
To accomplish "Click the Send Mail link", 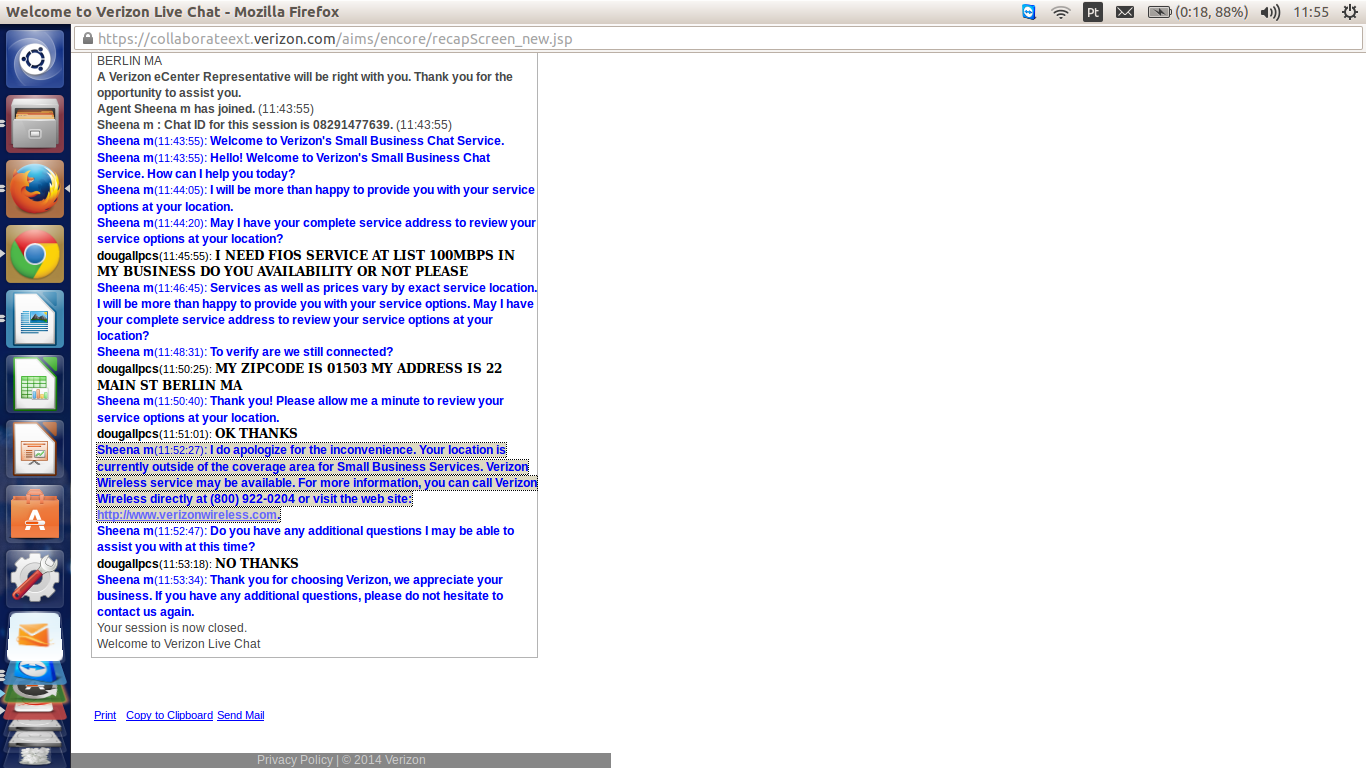I will click(x=240, y=715).
